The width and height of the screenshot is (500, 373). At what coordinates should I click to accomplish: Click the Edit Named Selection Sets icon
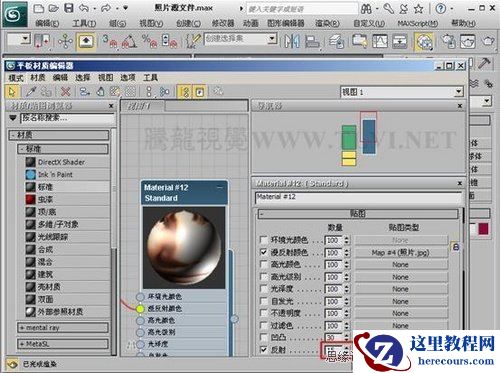coord(192,41)
